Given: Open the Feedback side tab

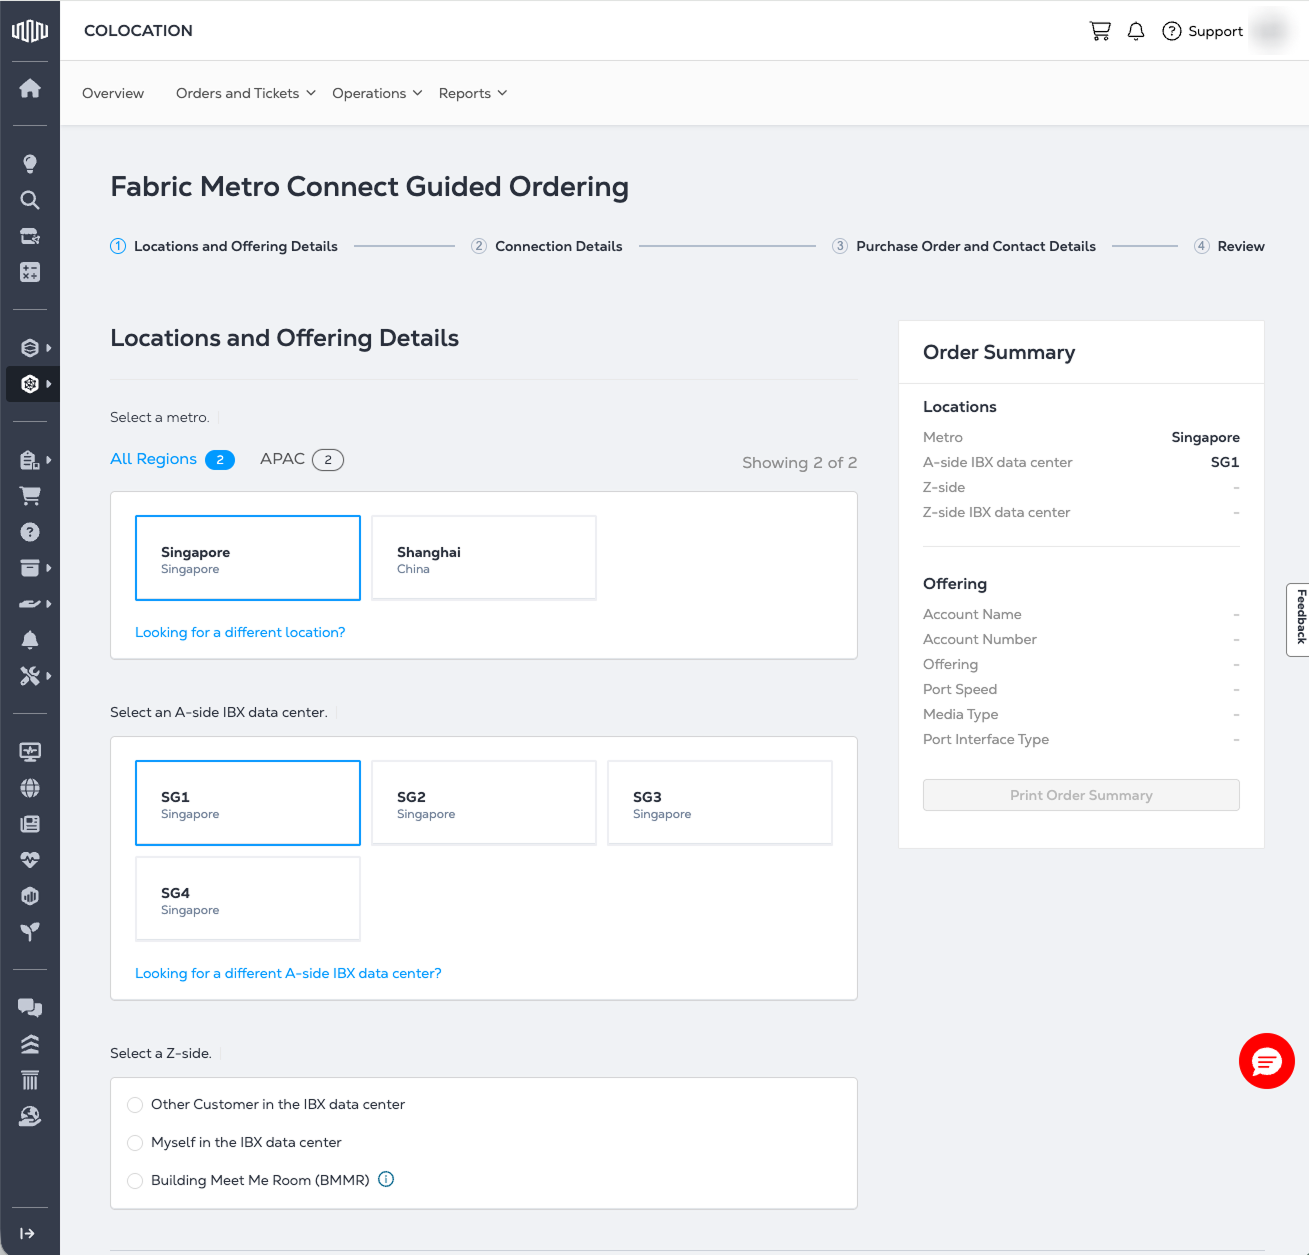Looking at the screenshot, I should click(x=1298, y=619).
